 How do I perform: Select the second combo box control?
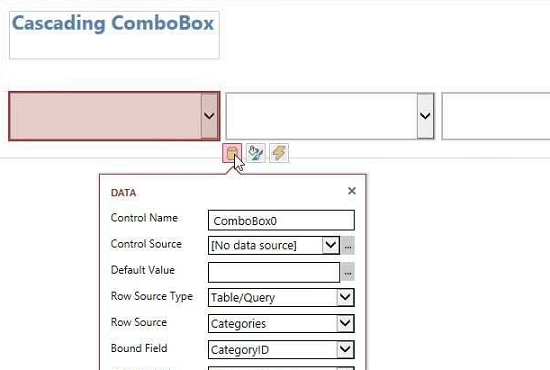[330, 116]
